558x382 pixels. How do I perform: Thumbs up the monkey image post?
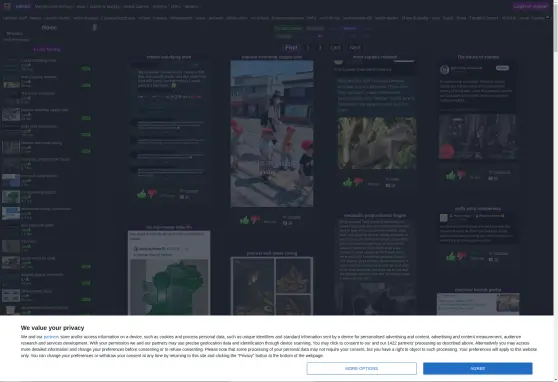point(347,182)
